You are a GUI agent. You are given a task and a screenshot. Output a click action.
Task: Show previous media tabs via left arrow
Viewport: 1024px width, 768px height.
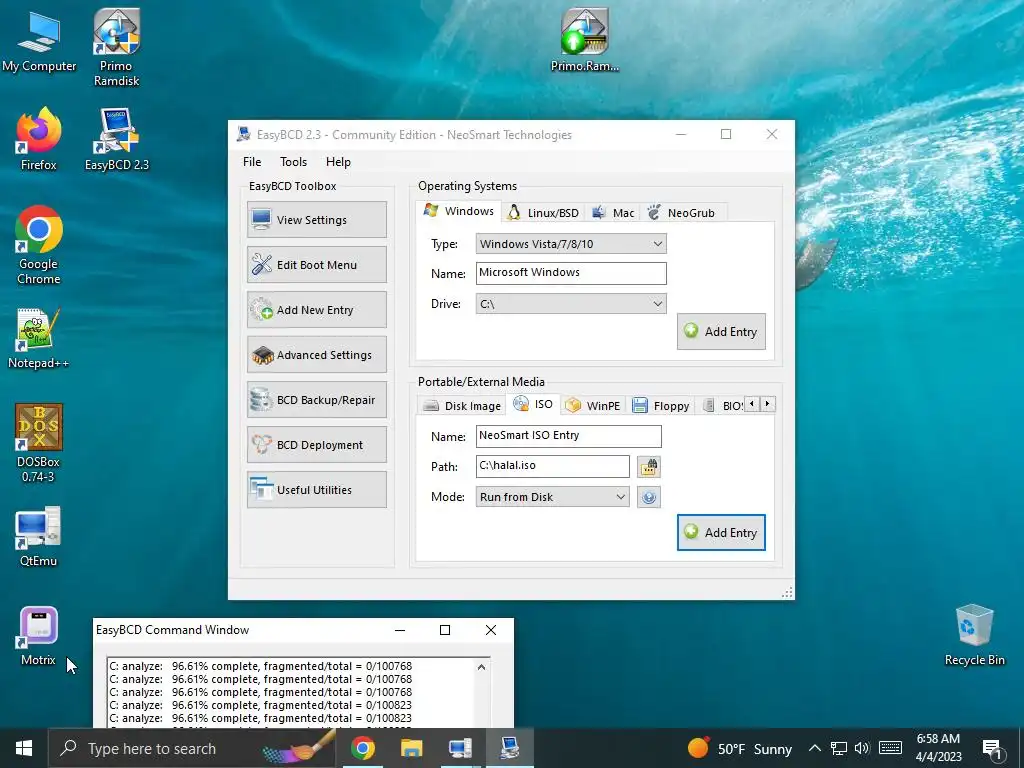[752, 404]
